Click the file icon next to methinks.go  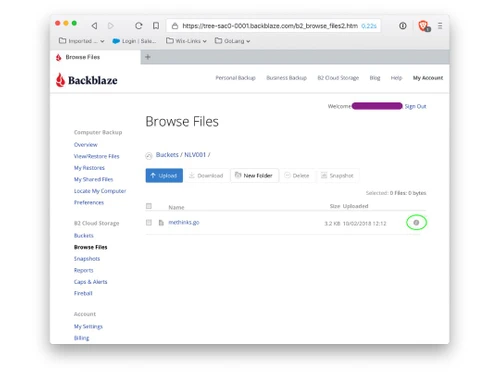[x=161, y=223]
